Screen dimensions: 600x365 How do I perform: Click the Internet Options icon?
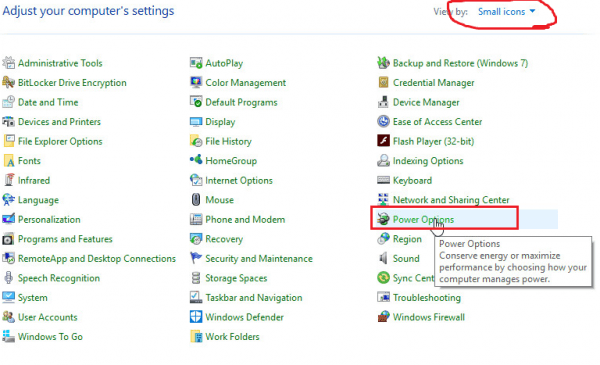[196, 180]
